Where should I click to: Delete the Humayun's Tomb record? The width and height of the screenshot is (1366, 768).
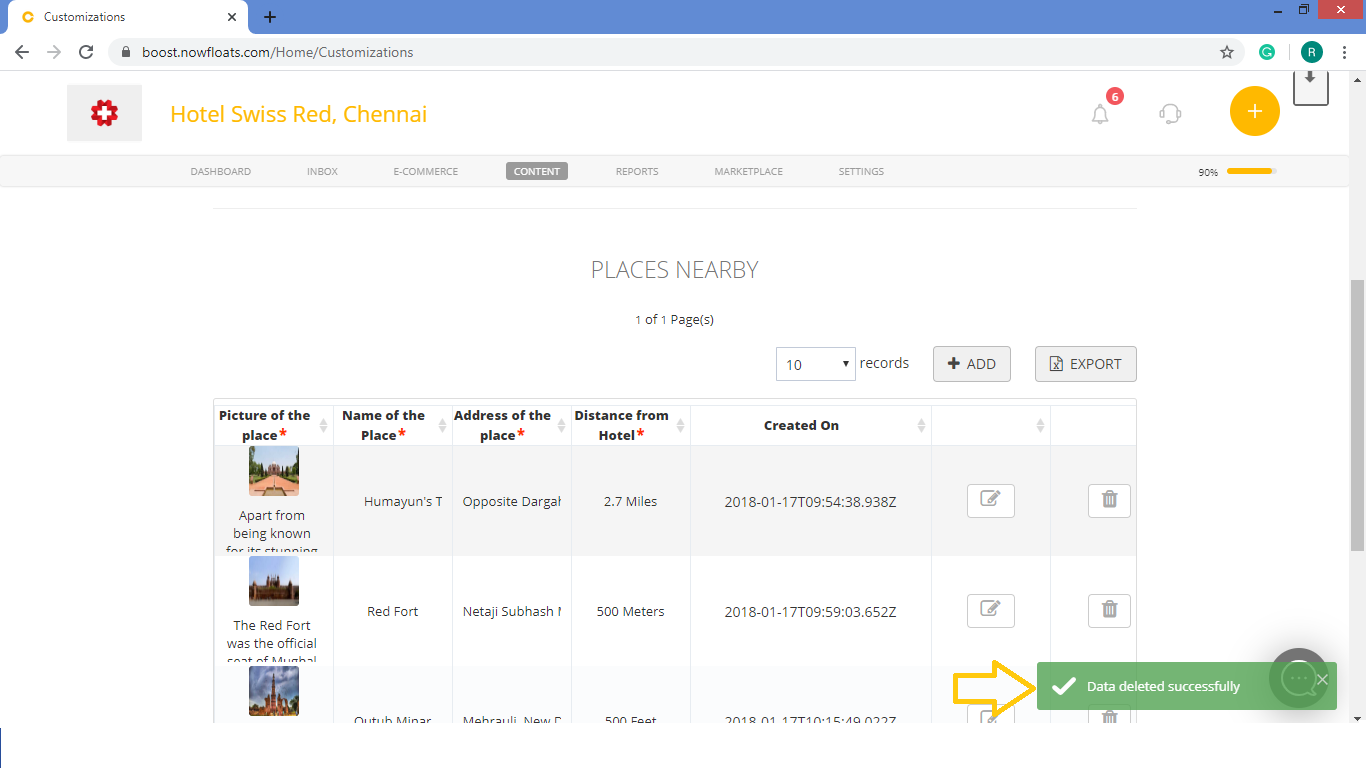(1109, 500)
